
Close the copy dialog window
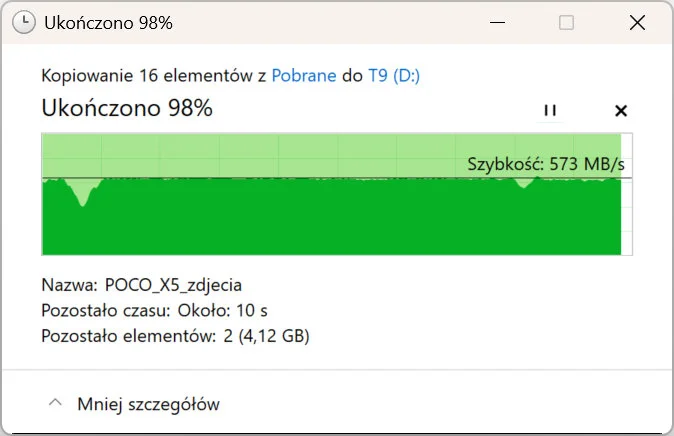[634, 23]
